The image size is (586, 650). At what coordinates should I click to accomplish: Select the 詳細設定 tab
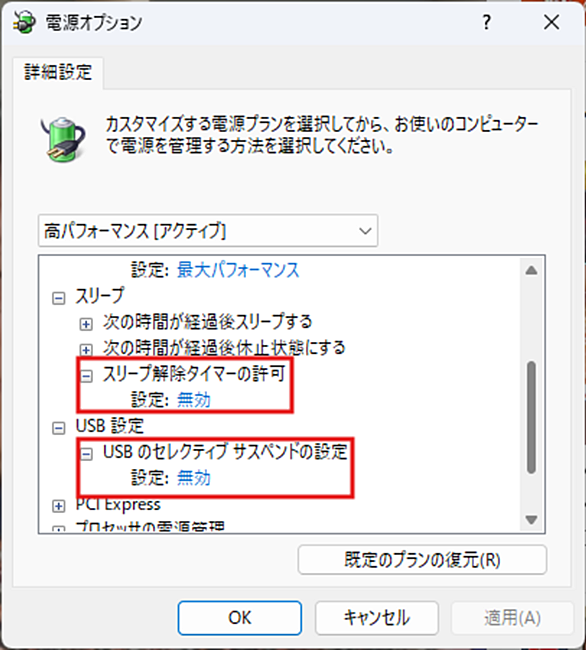58,73
